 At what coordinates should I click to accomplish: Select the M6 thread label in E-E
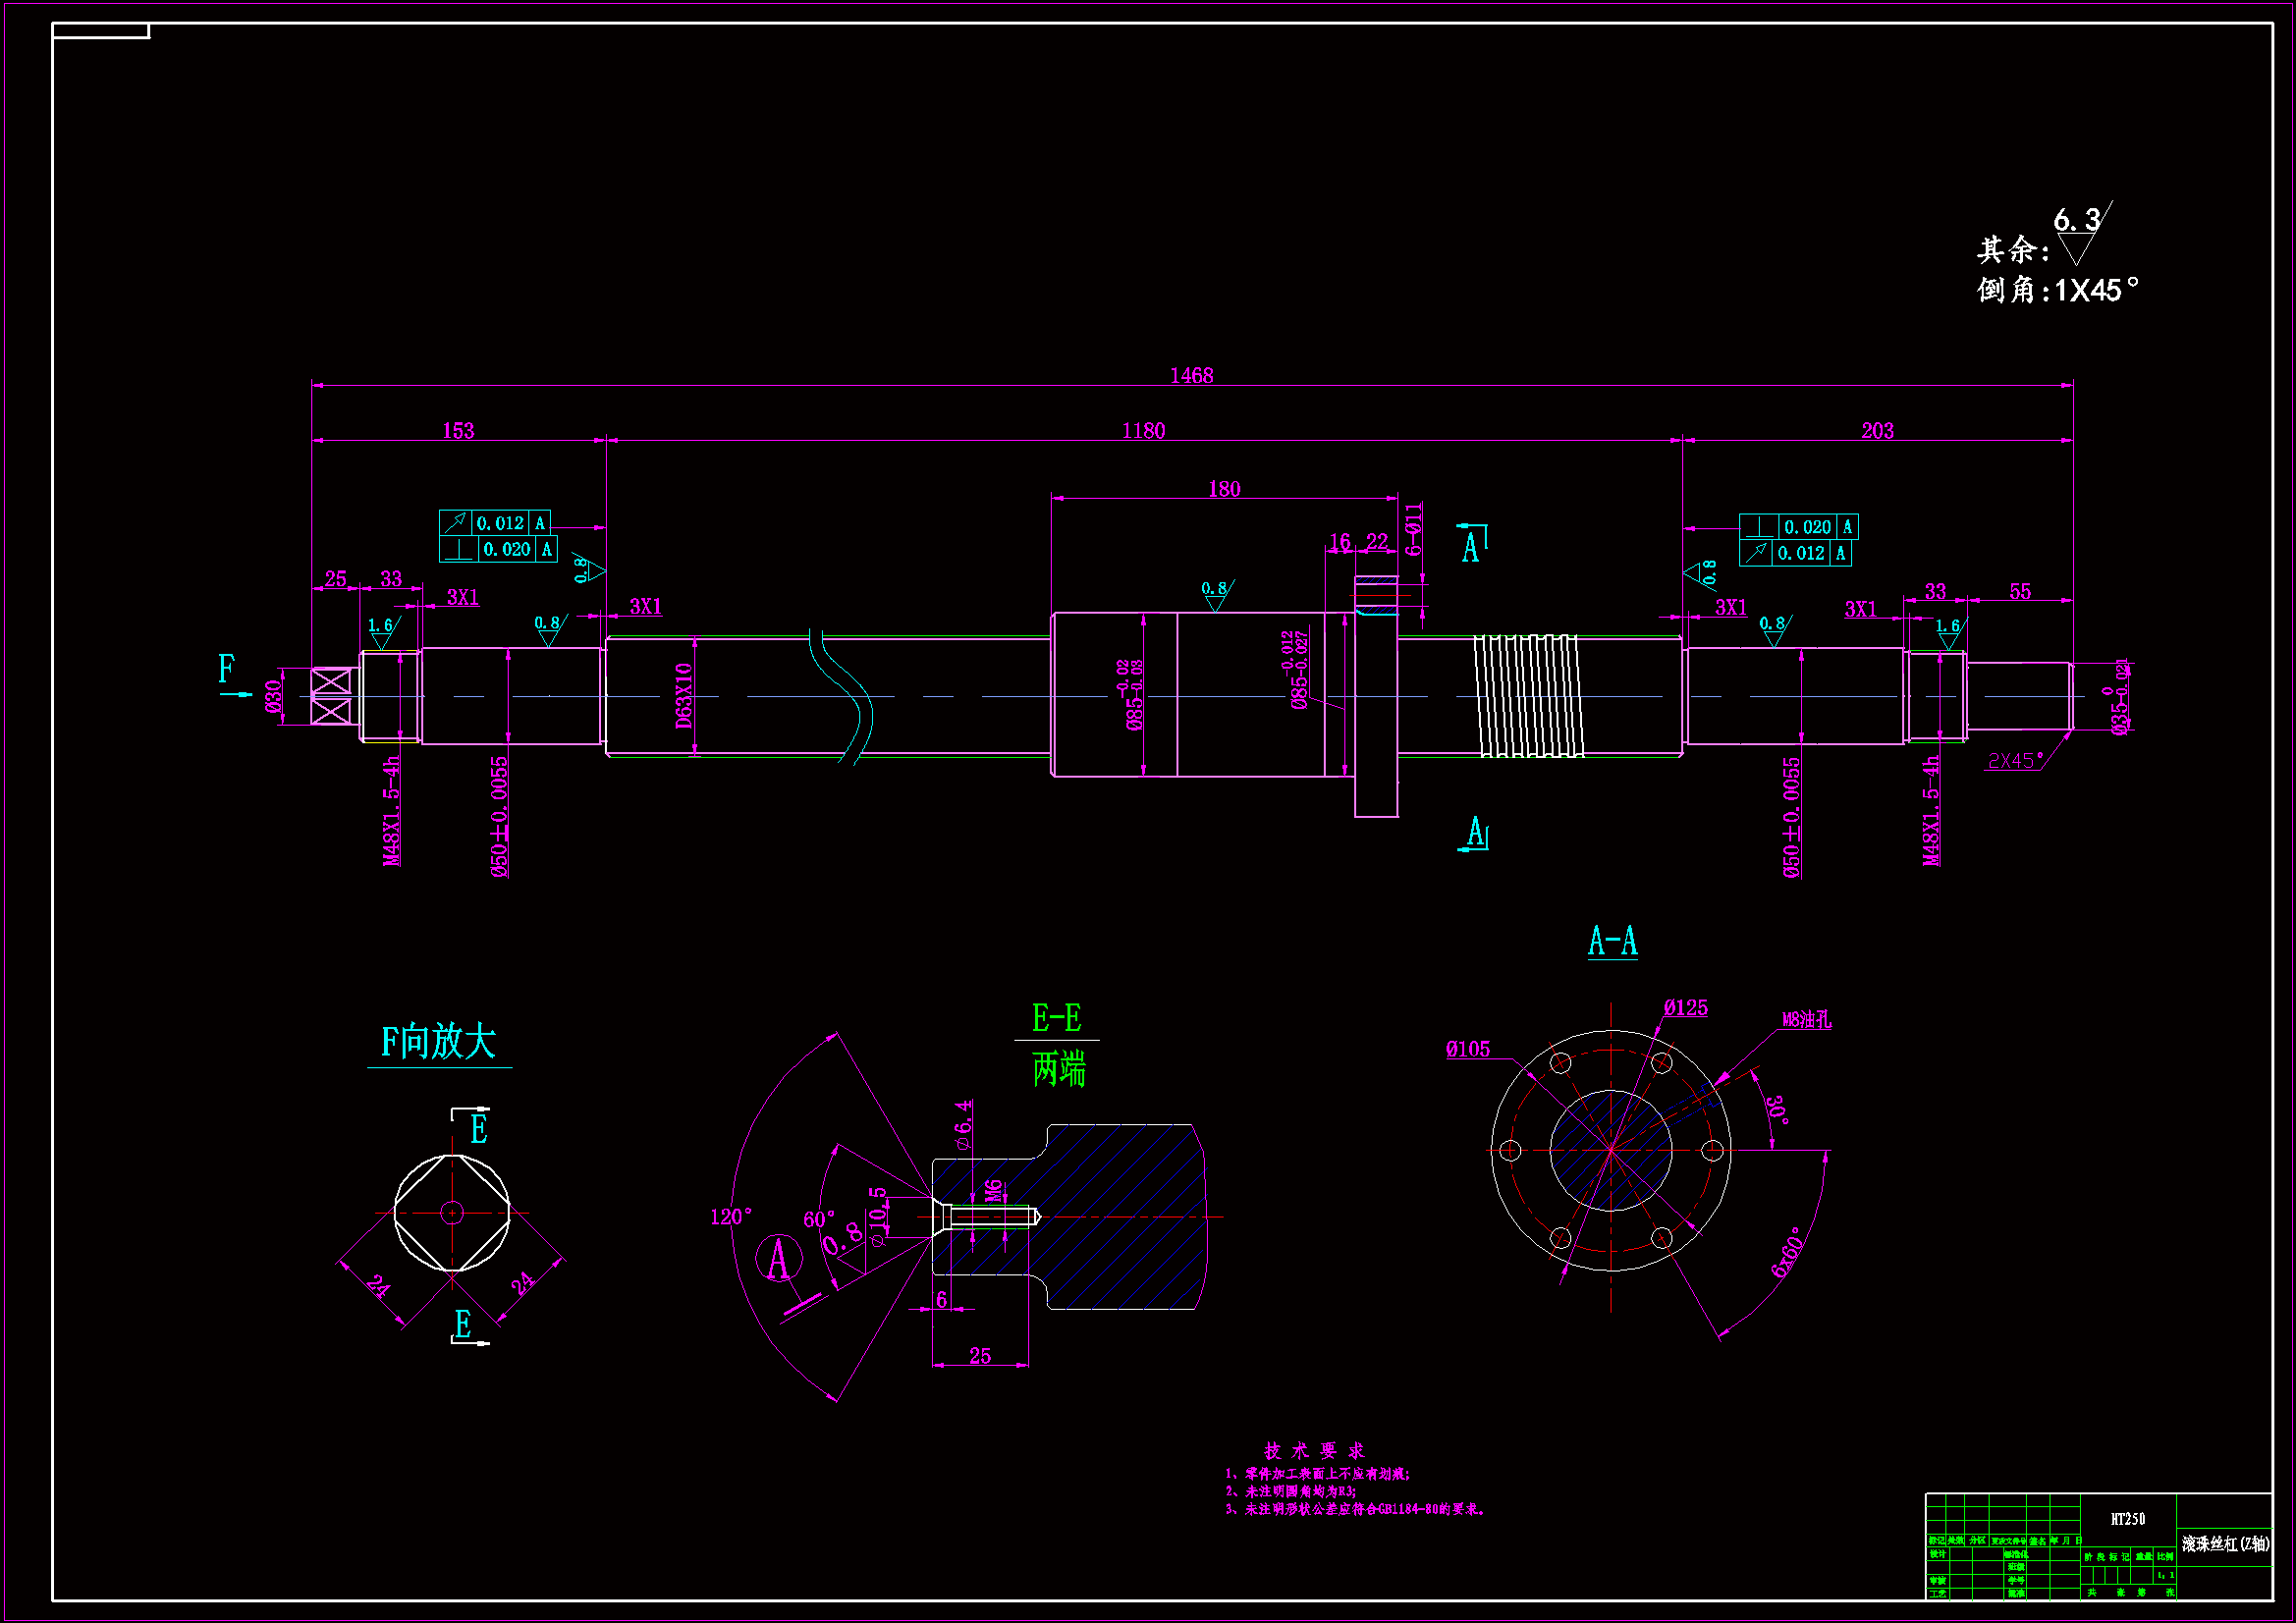[993, 1190]
